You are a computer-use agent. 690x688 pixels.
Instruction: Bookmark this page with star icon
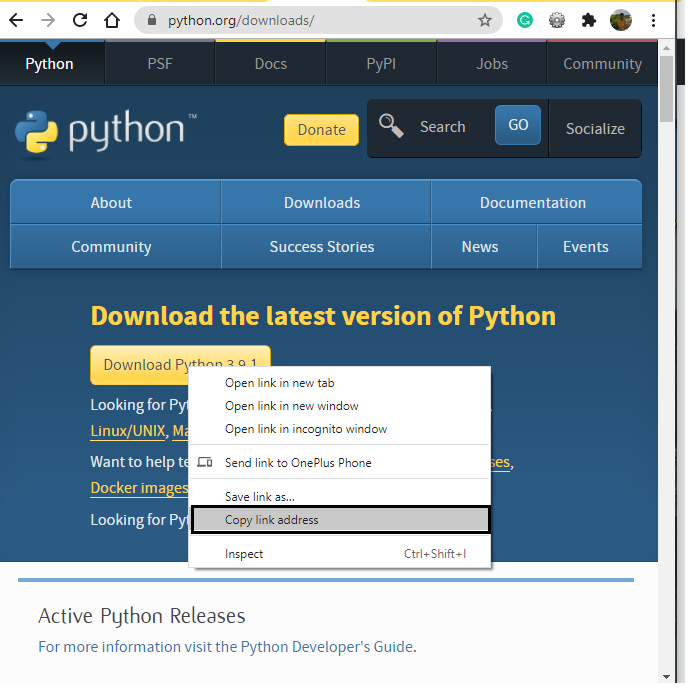click(x=485, y=20)
